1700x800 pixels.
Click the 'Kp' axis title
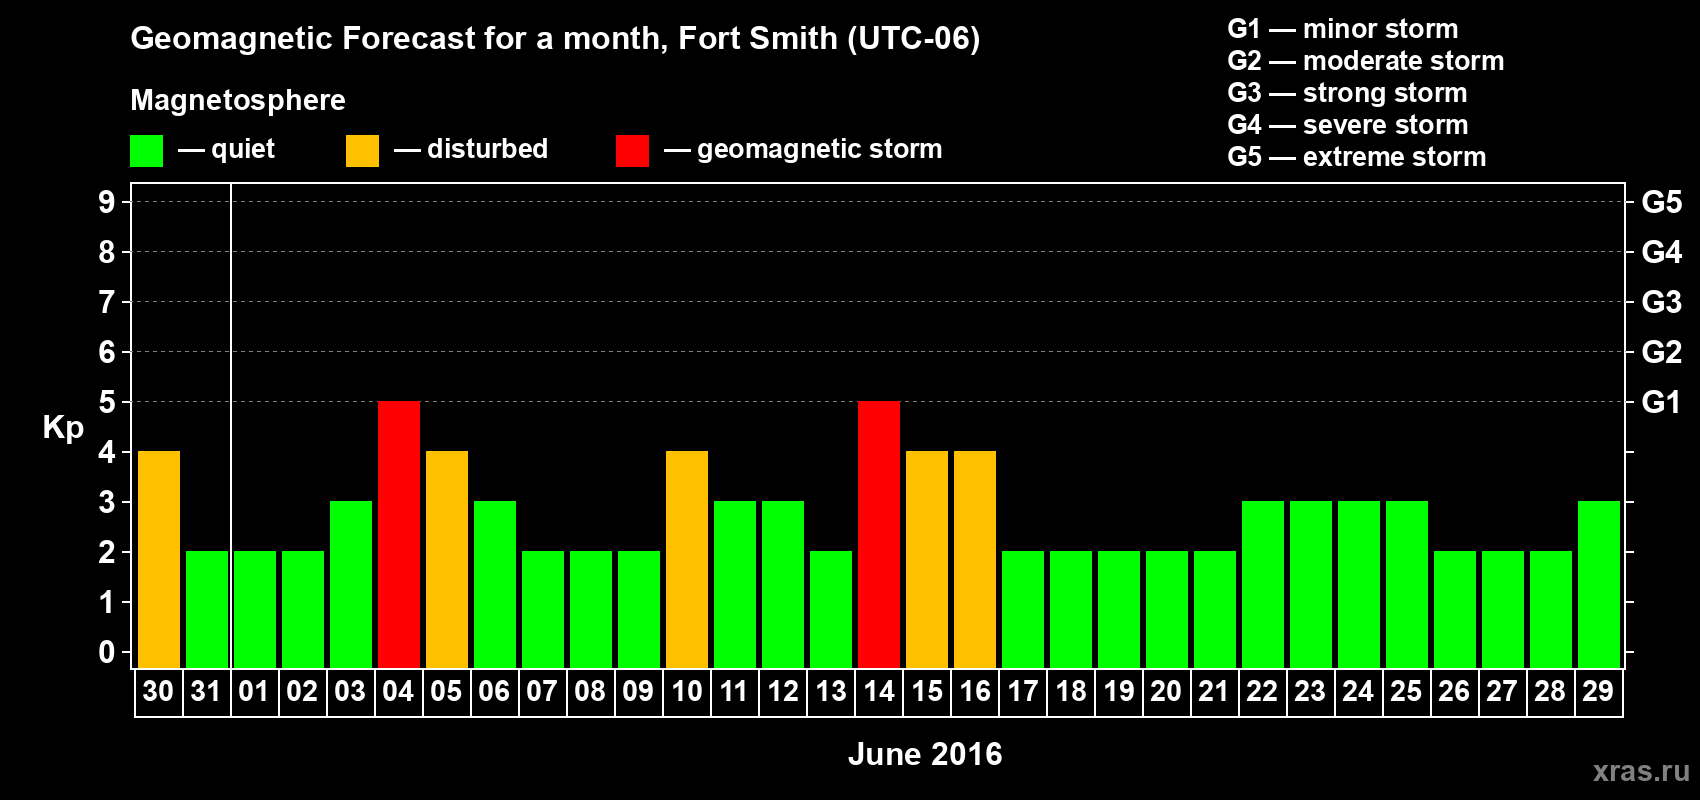pos(63,428)
